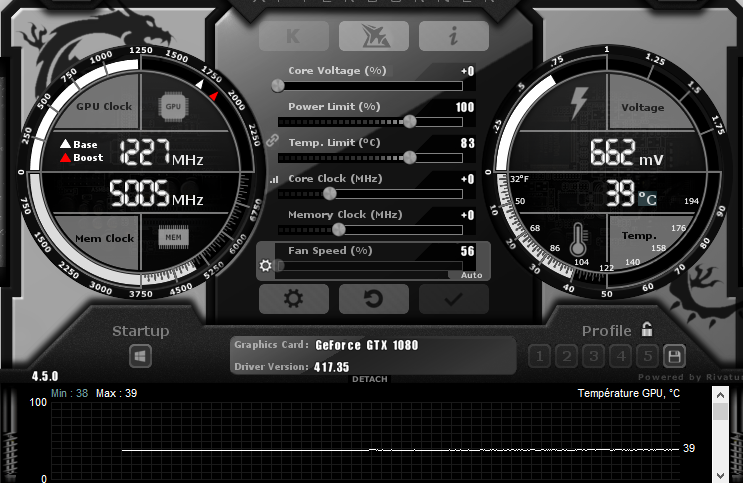Open the information i button
The height and width of the screenshot is (483, 743).
[453, 36]
